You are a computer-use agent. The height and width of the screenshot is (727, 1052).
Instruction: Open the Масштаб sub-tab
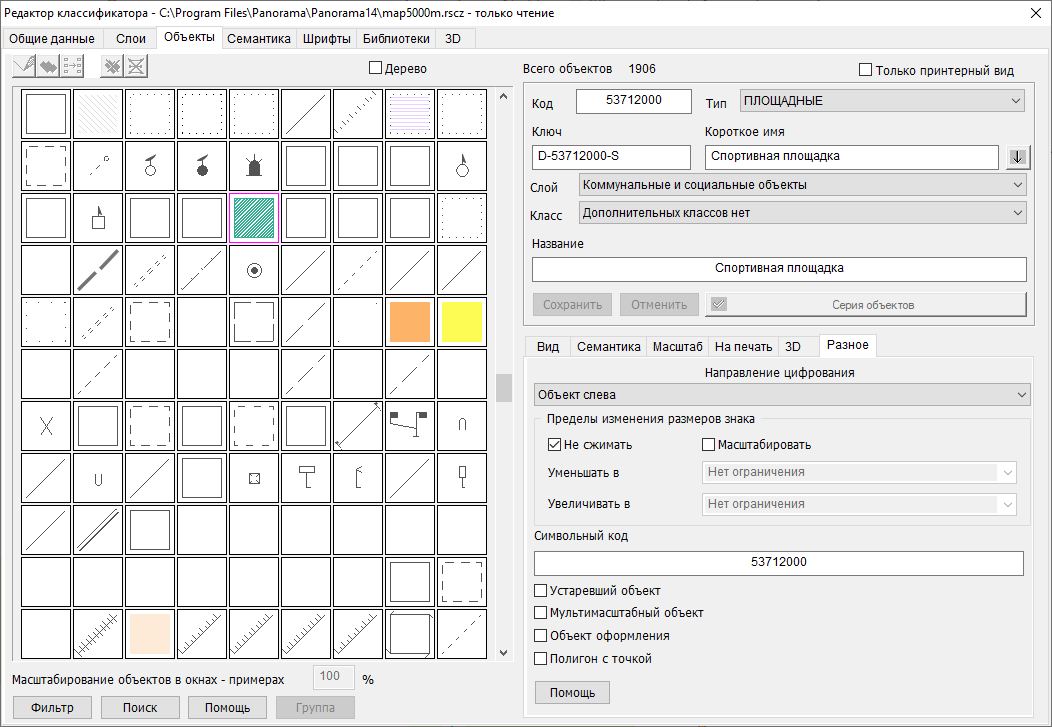[677, 347]
